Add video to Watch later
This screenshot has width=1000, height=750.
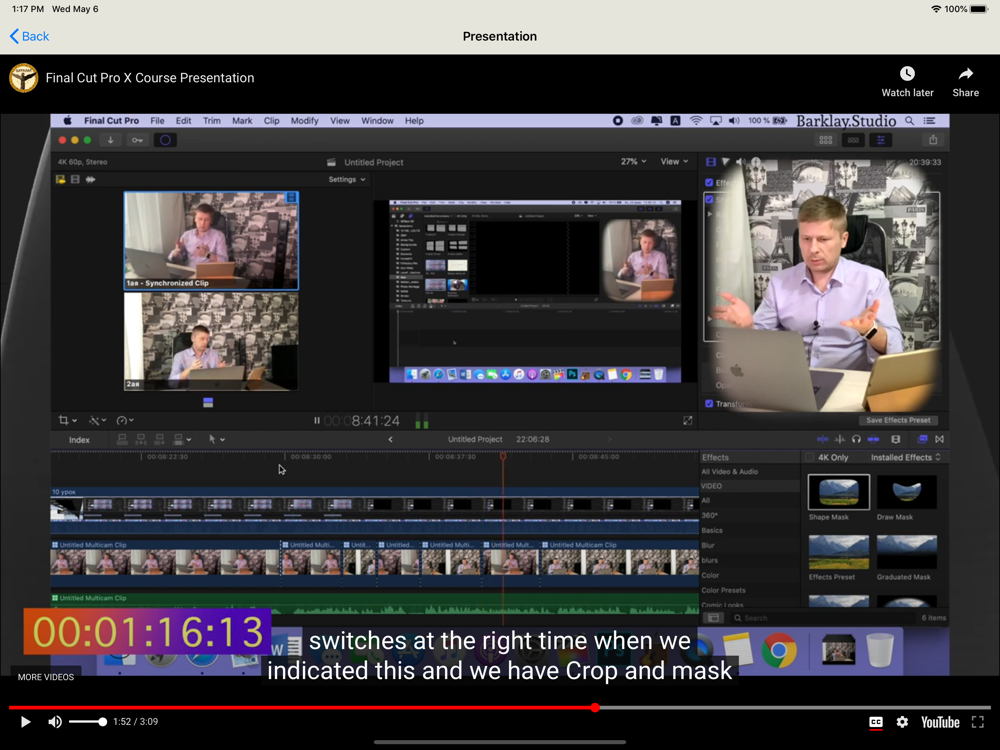907,82
